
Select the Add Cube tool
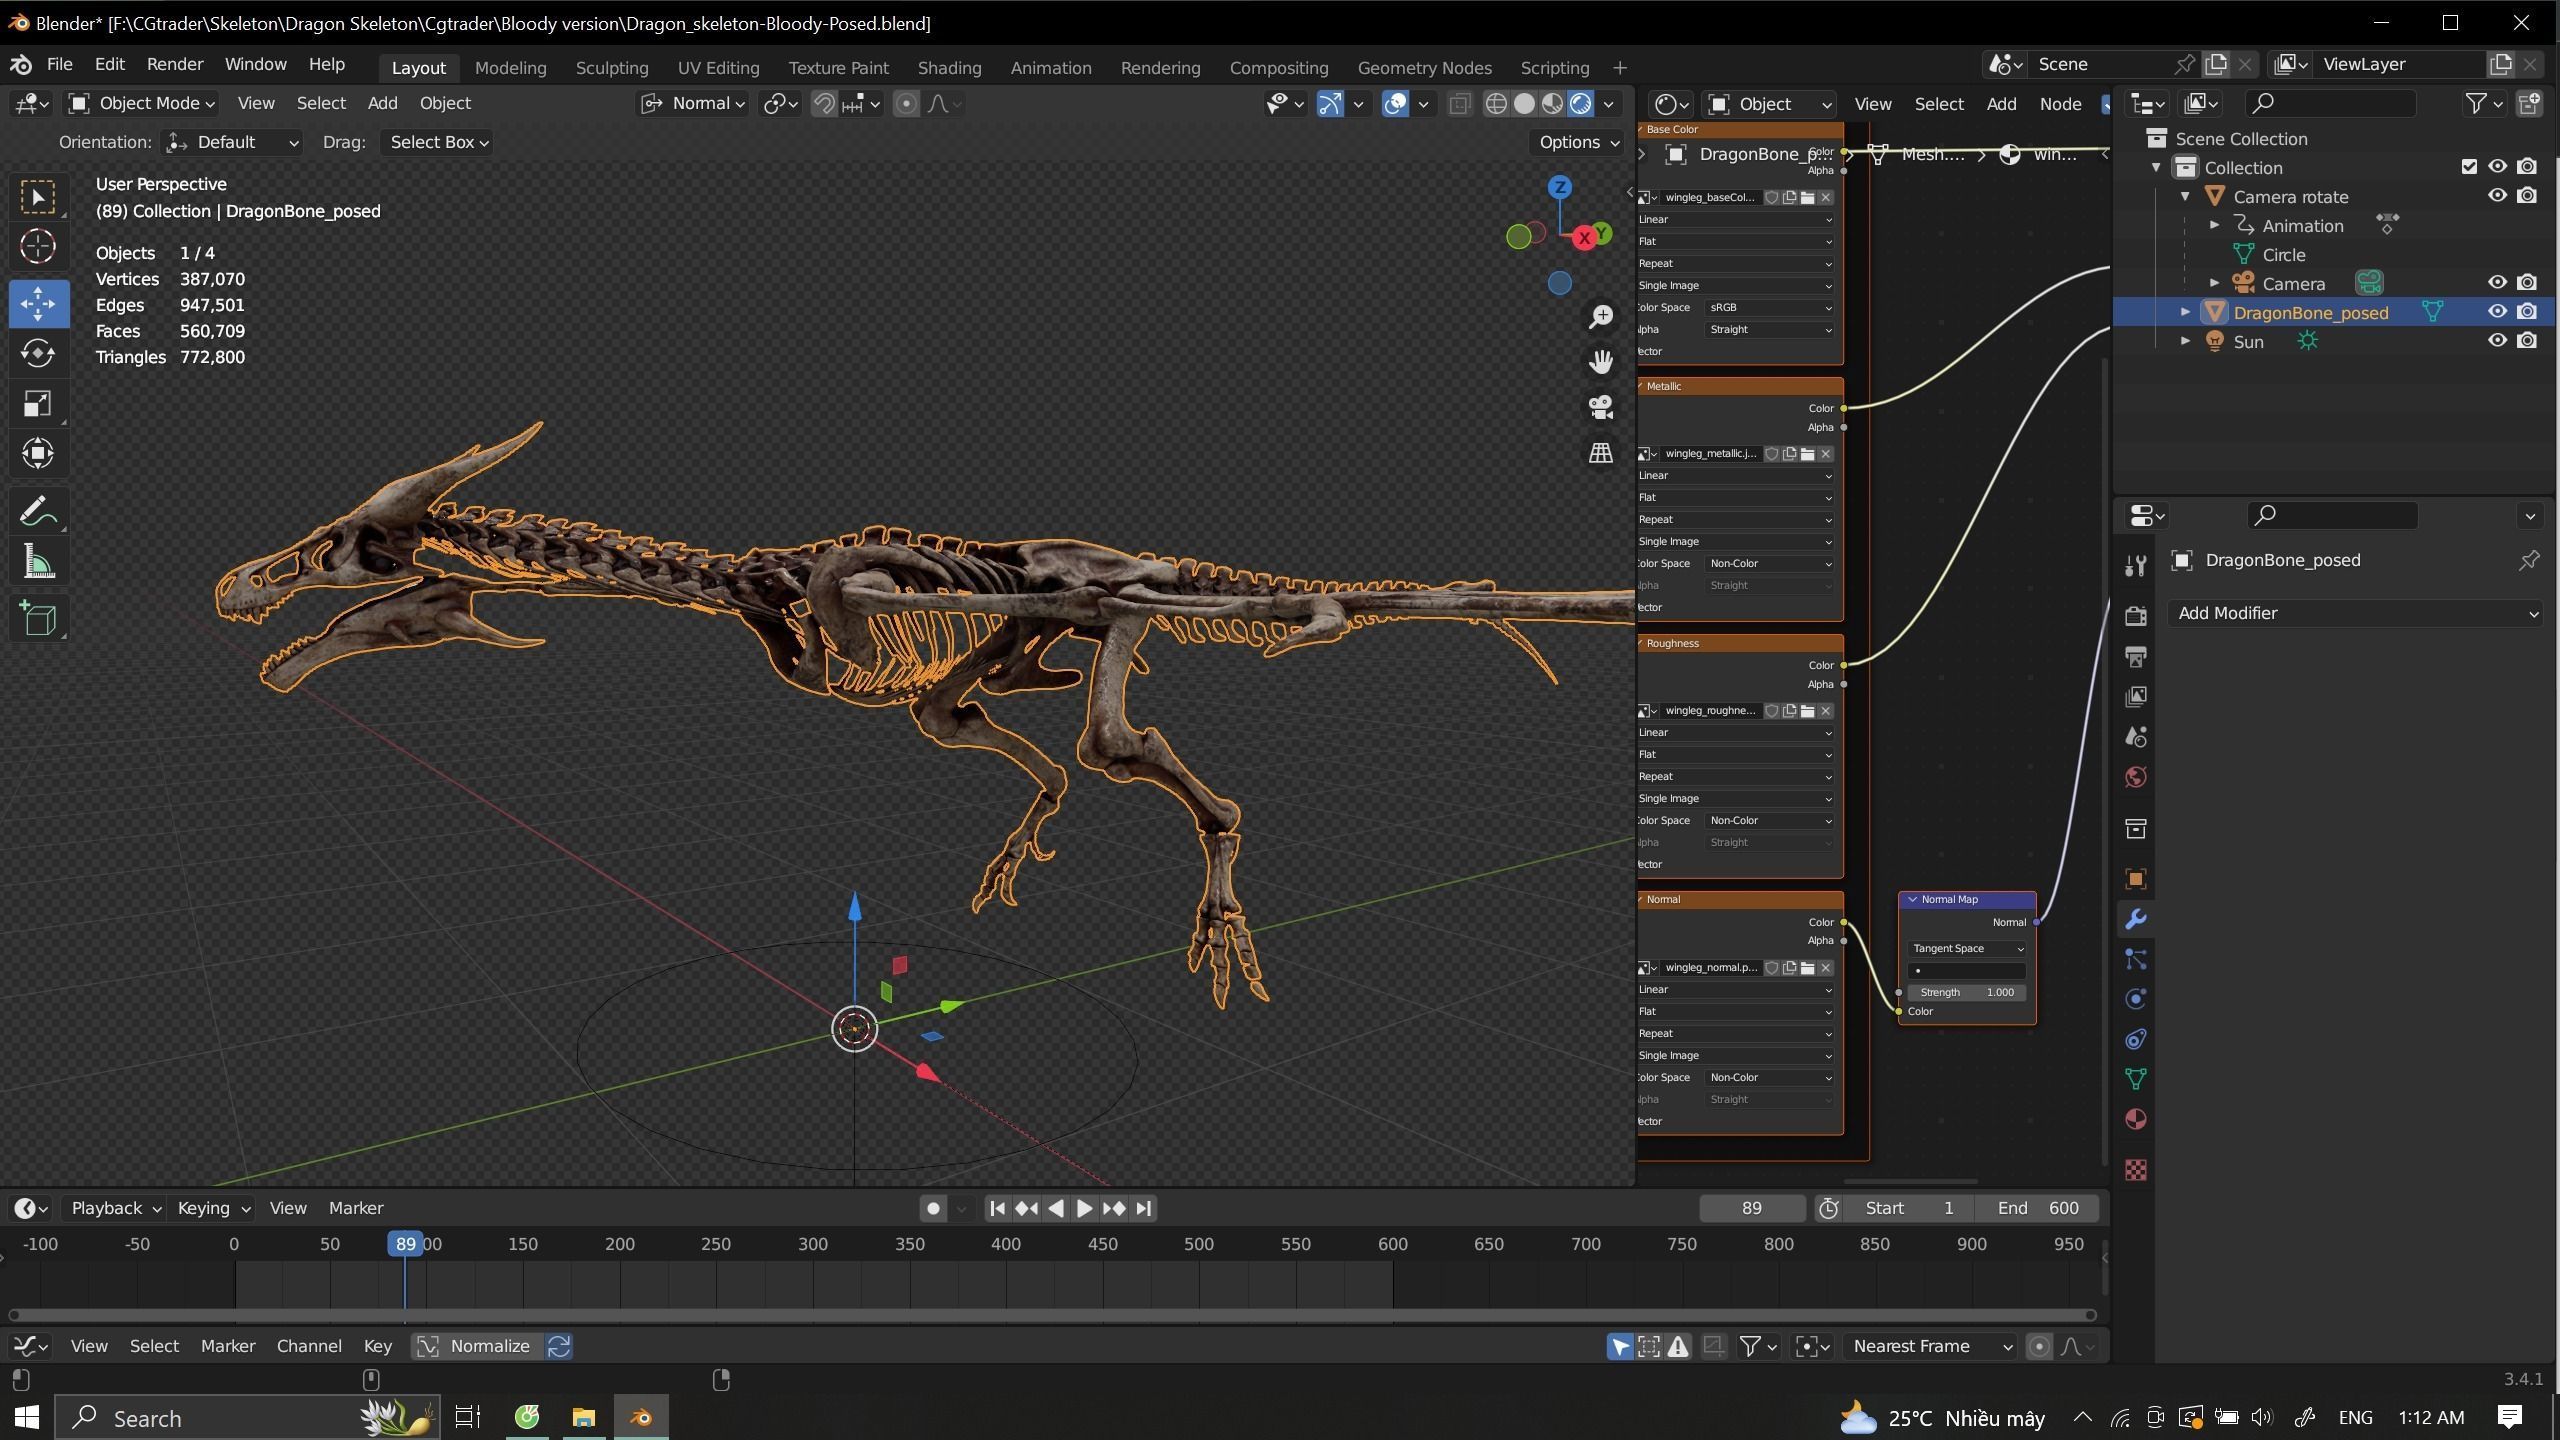(x=39, y=619)
